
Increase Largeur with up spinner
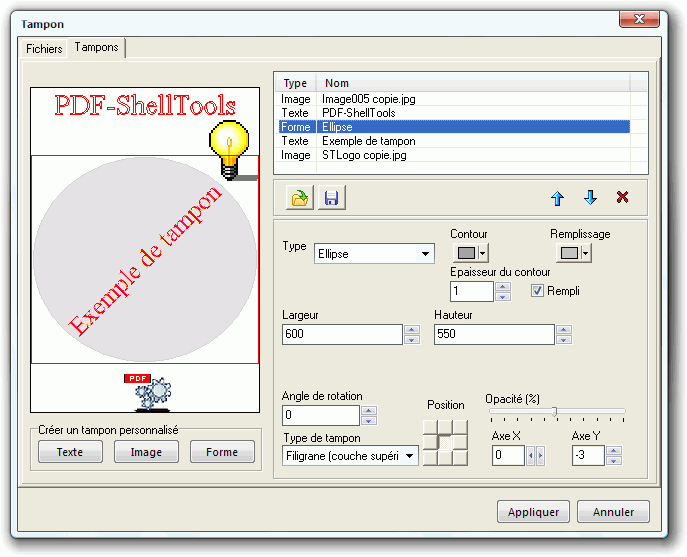(412, 330)
